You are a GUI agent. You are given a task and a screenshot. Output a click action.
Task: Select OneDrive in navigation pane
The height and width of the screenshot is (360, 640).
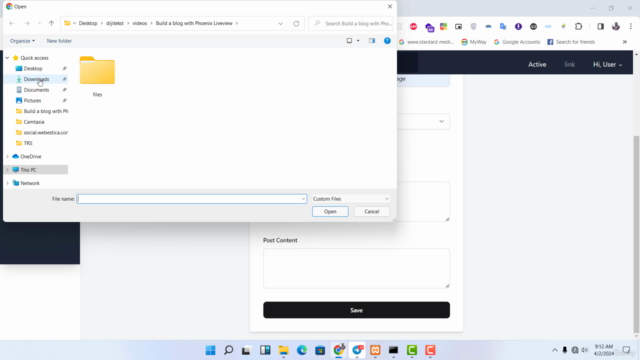31,156
